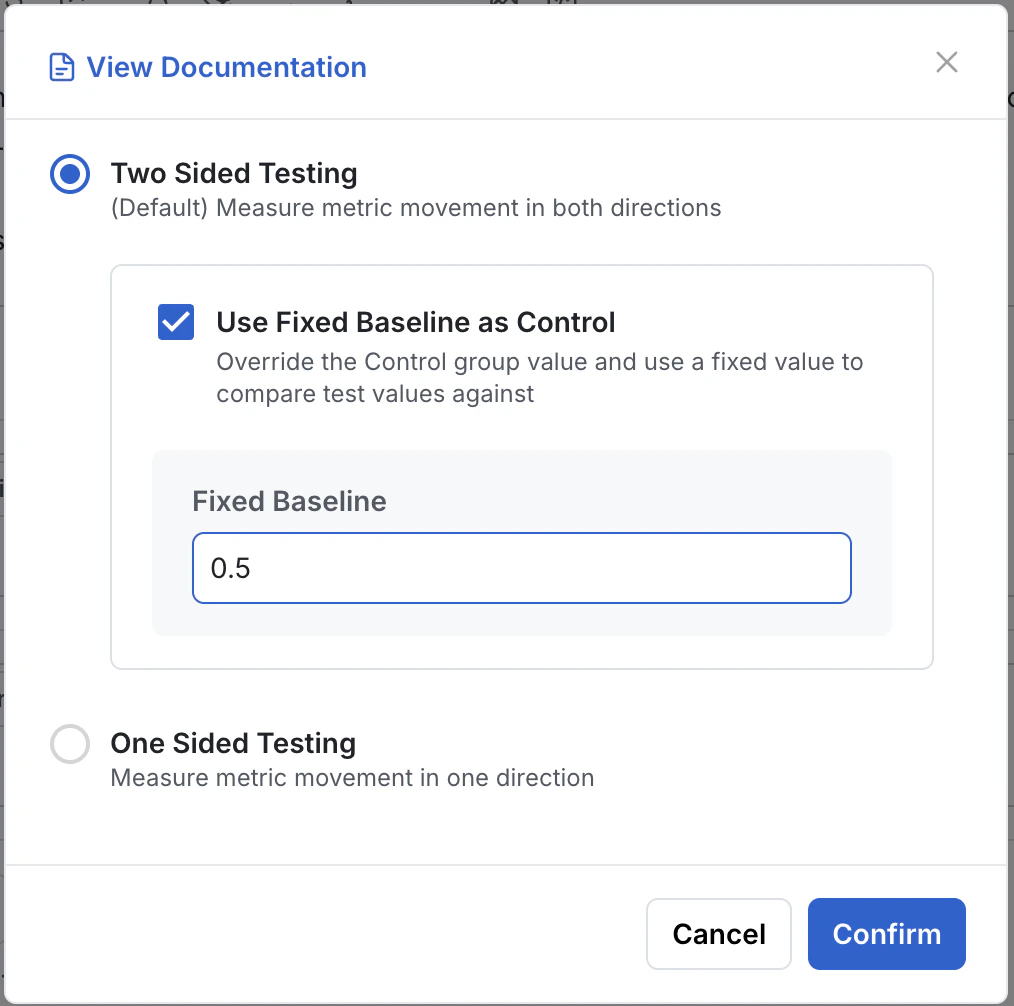Click the Use Fixed Baseline as Control label

[x=415, y=322]
